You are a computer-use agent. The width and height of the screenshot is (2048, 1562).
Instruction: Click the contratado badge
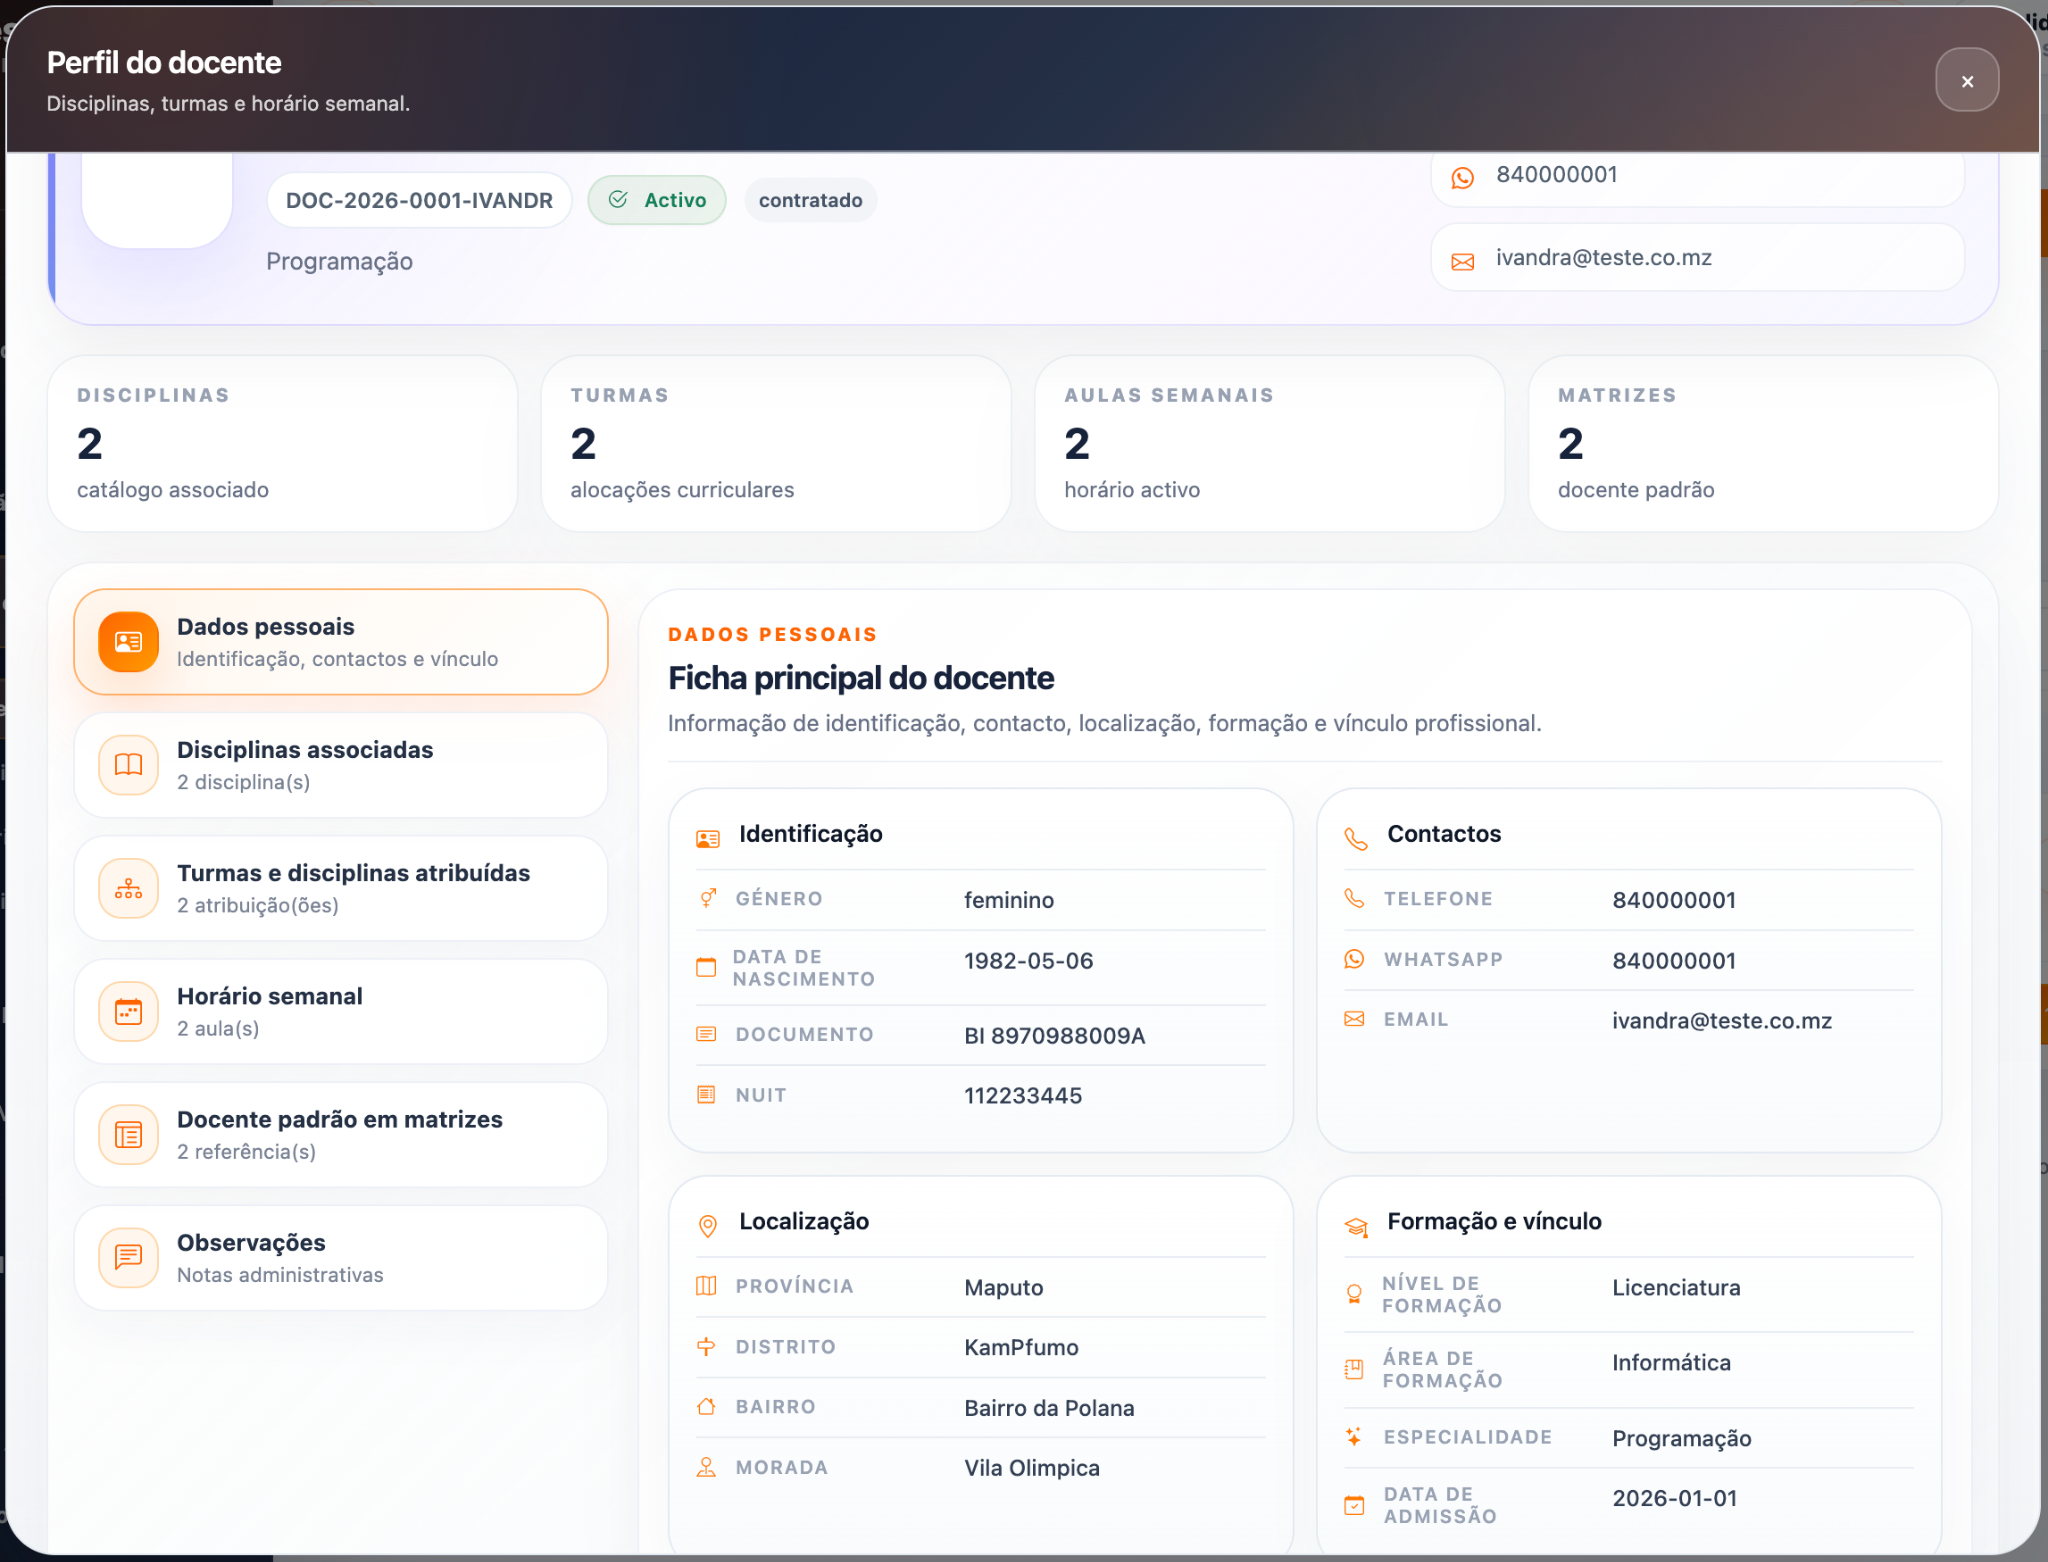tap(810, 200)
